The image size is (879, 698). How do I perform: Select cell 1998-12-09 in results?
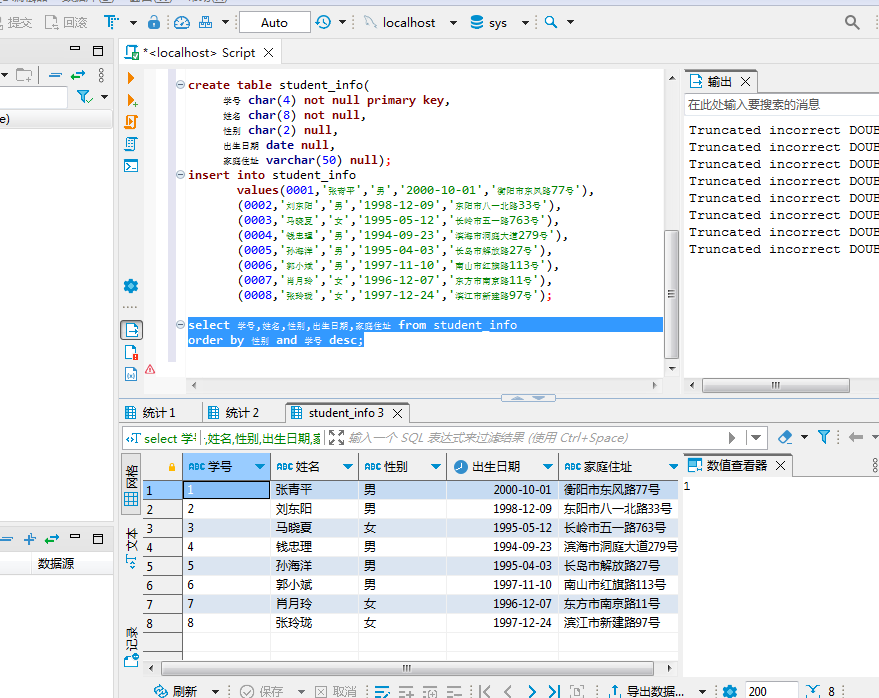point(502,509)
